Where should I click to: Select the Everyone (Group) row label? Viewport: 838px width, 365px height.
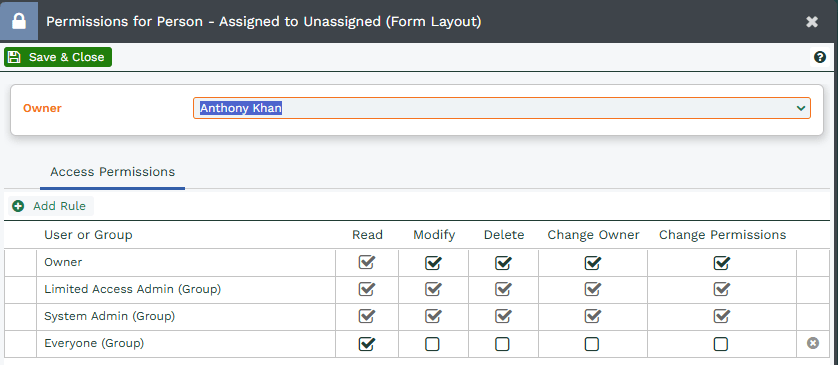pyautogui.click(x=94, y=344)
